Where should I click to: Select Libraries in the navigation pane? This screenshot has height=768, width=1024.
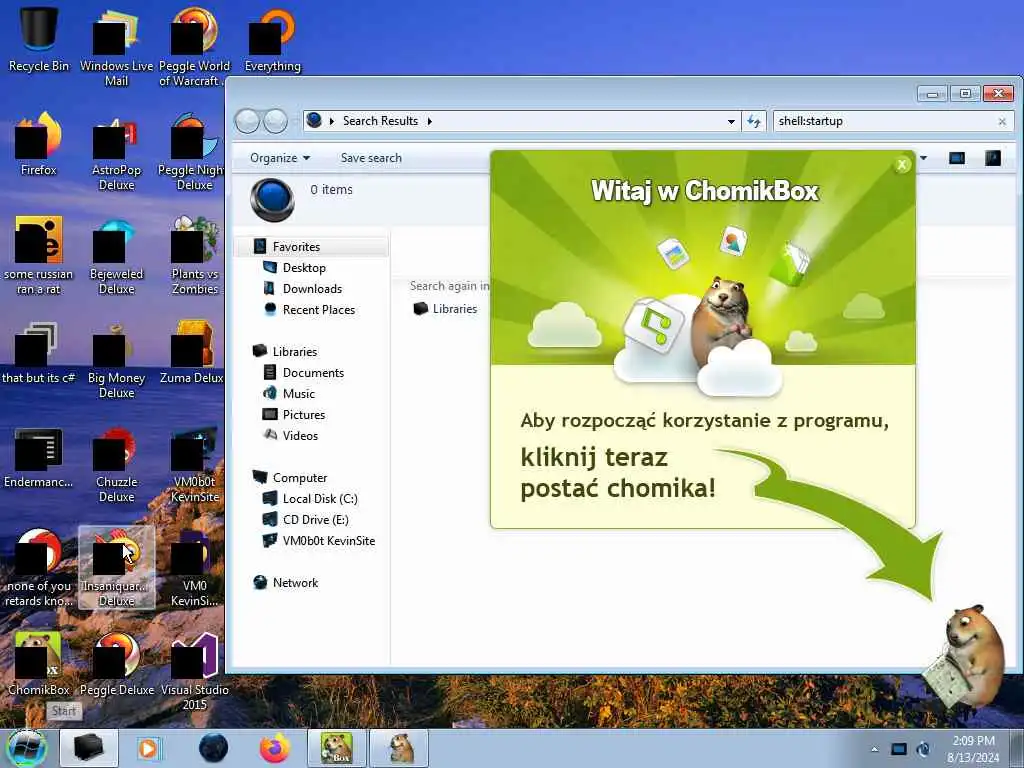coord(295,351)
